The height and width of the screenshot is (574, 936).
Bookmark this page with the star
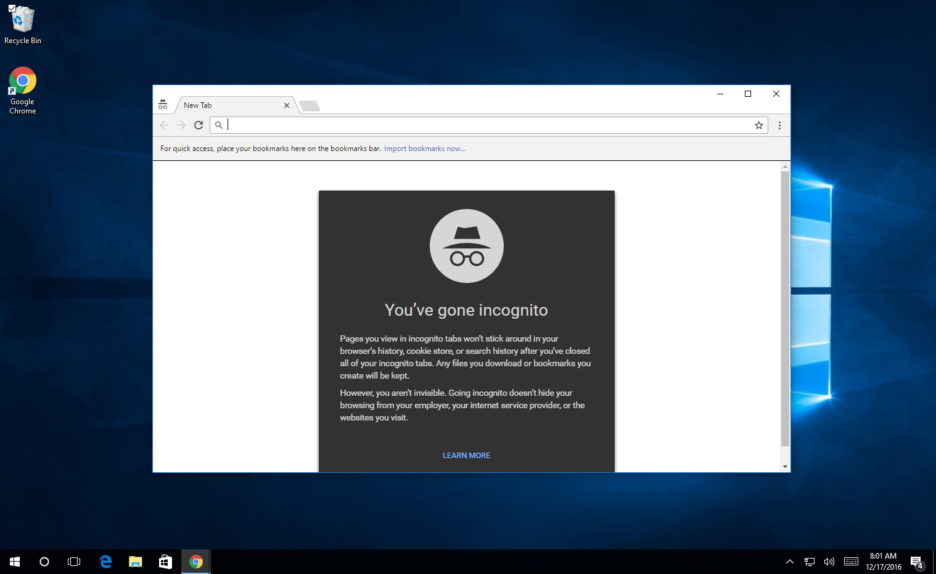tap(759, 125)
